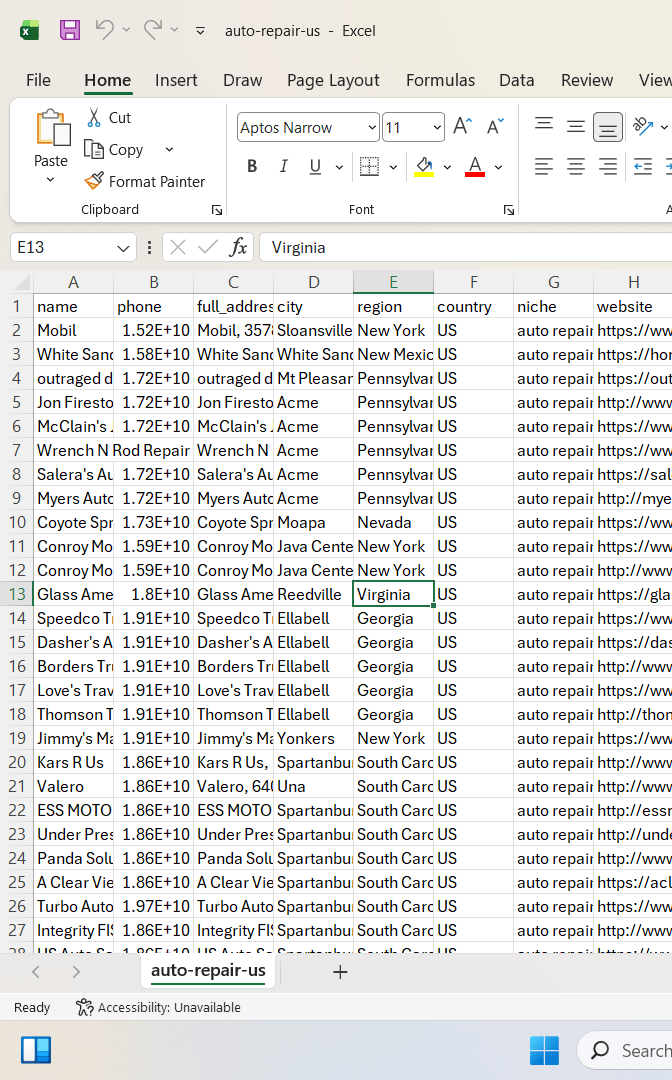672x1080 pixels.
Task: Expand the Fill Color palette arrow
Action: point(447,167)
